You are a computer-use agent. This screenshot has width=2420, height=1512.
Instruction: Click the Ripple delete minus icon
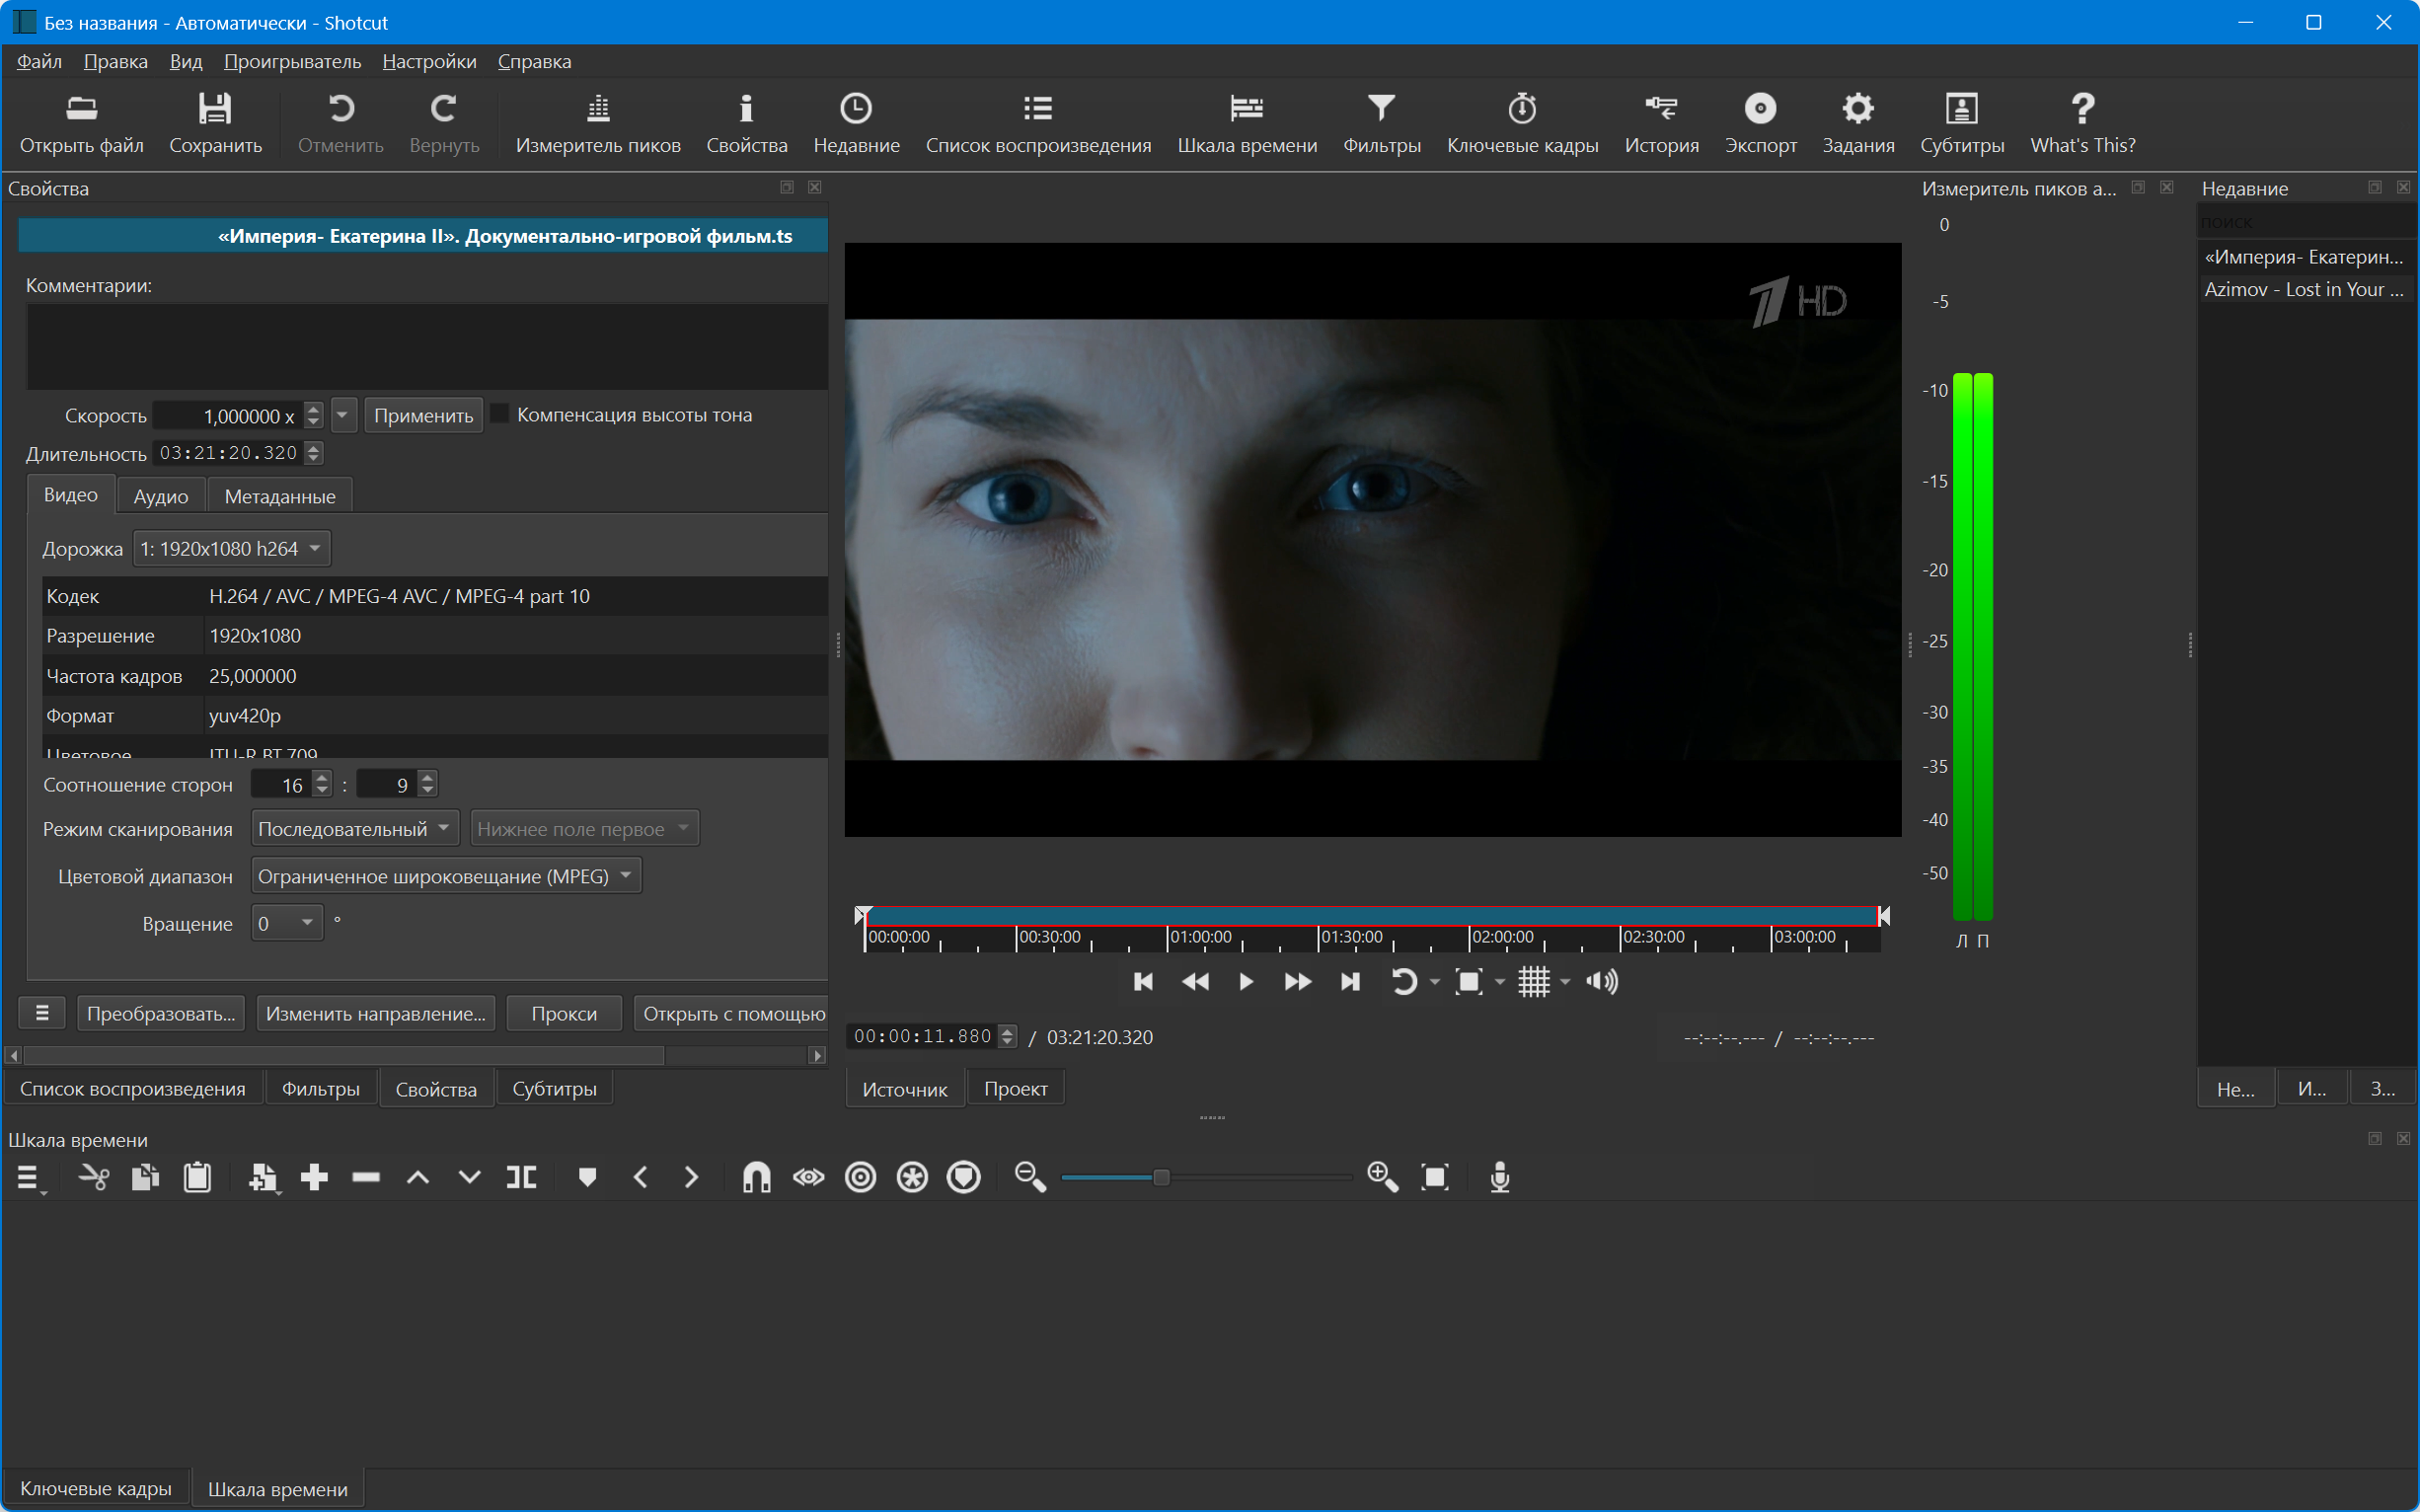[366, 1177]
